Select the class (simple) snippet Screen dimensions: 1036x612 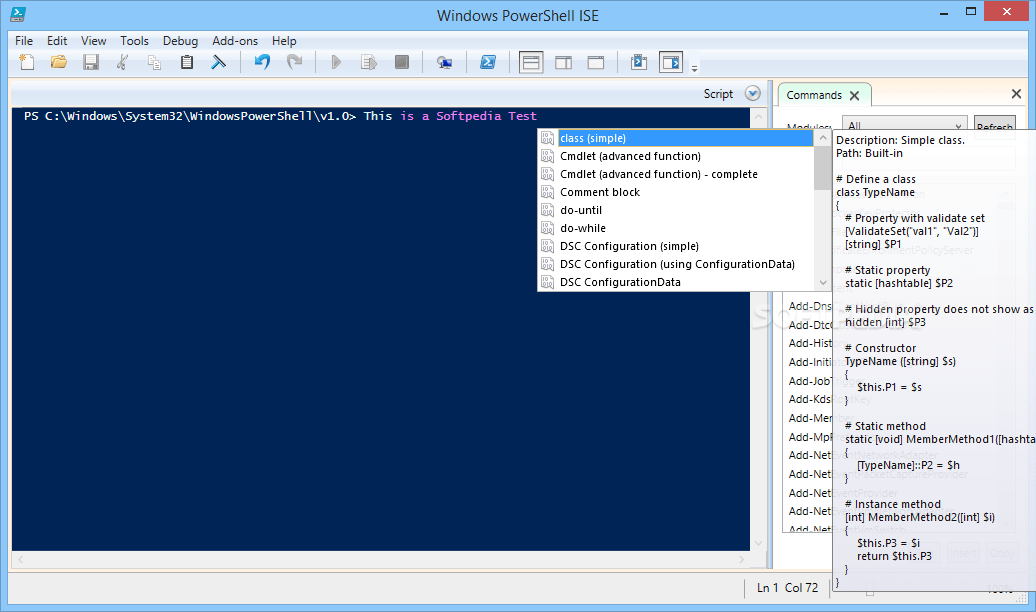coord(676,138)
